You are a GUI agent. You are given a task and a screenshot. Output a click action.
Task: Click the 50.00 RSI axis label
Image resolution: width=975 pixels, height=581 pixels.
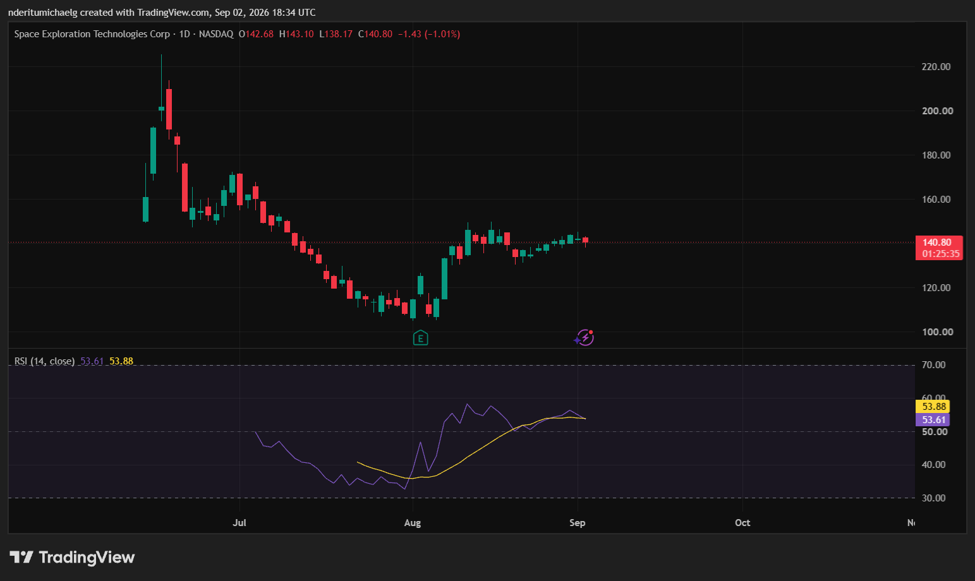pos(934,432)
